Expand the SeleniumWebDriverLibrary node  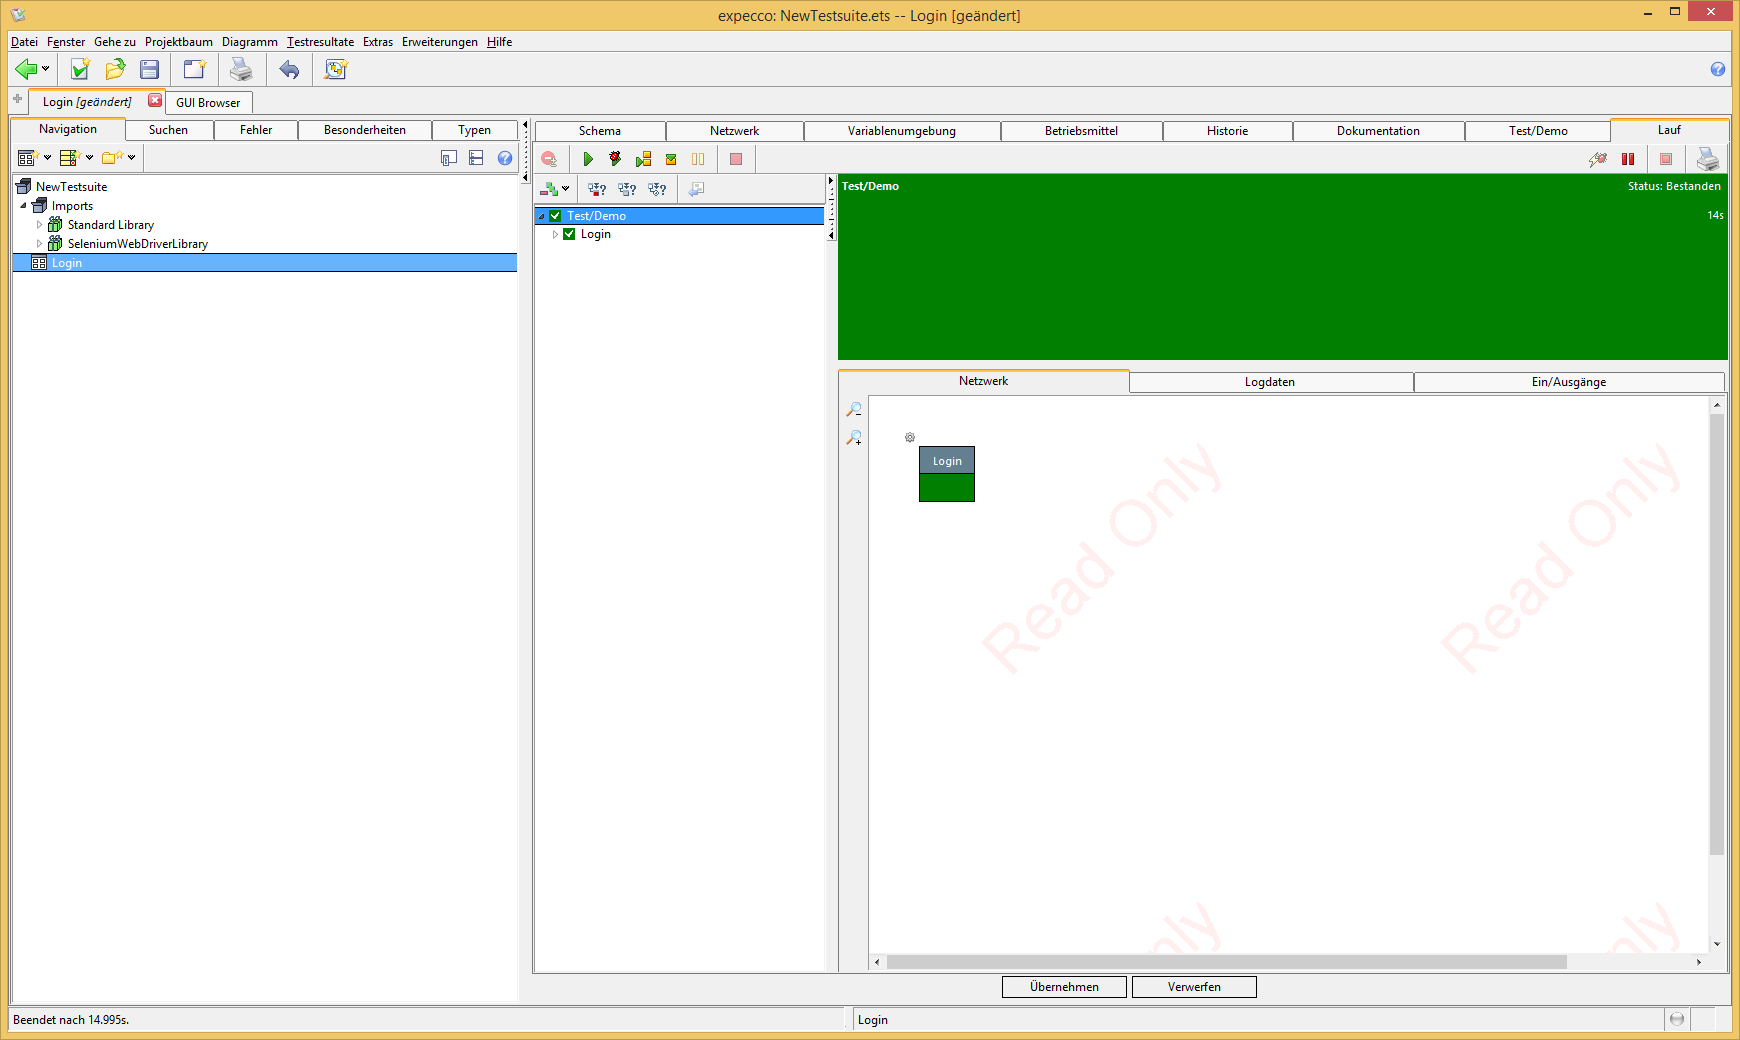[x=40, y=244]
